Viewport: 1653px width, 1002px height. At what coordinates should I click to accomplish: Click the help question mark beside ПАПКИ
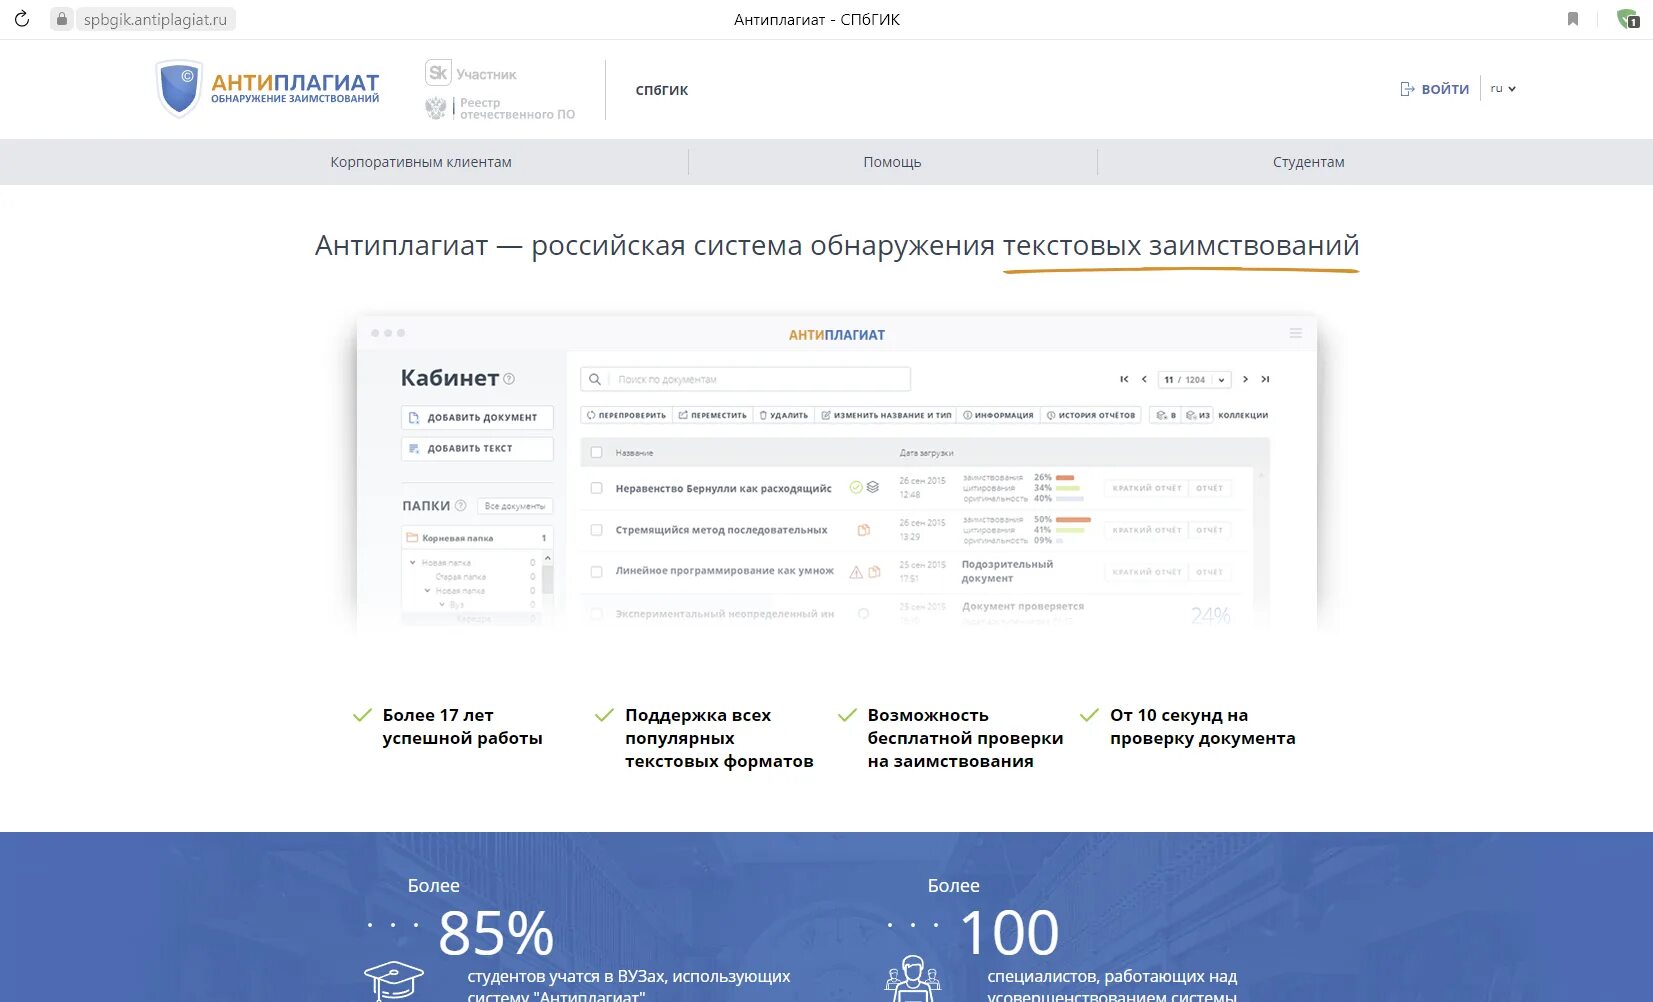click(461, 506)
